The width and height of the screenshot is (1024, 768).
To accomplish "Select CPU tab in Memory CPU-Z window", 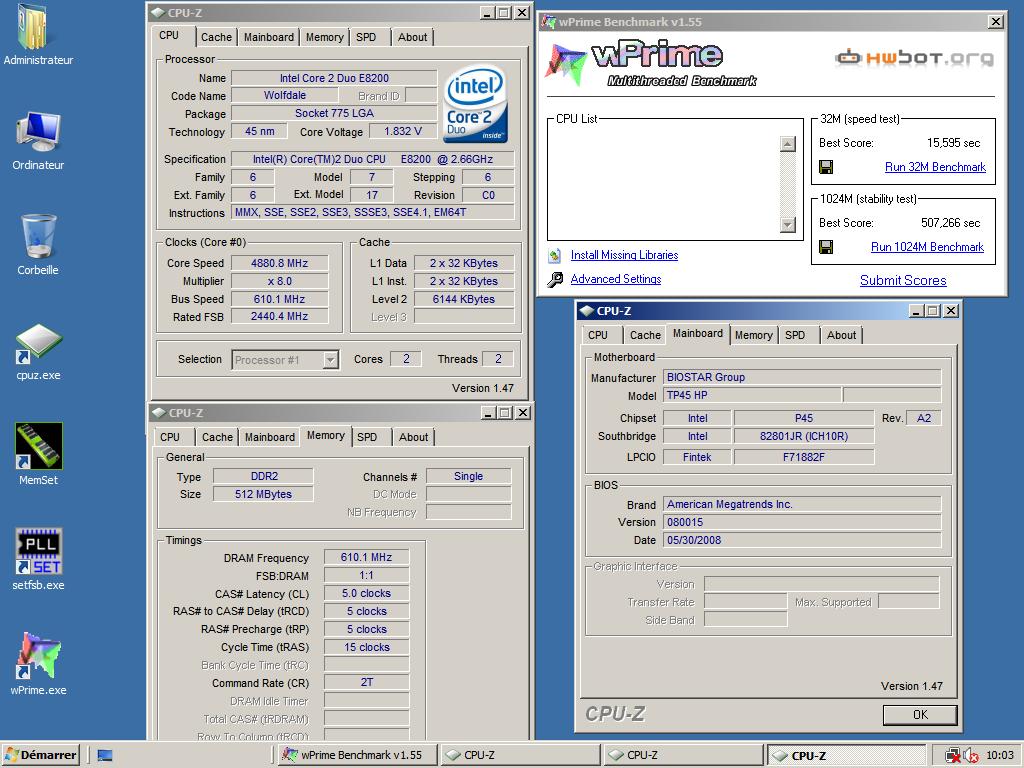I will pos(170,437).
